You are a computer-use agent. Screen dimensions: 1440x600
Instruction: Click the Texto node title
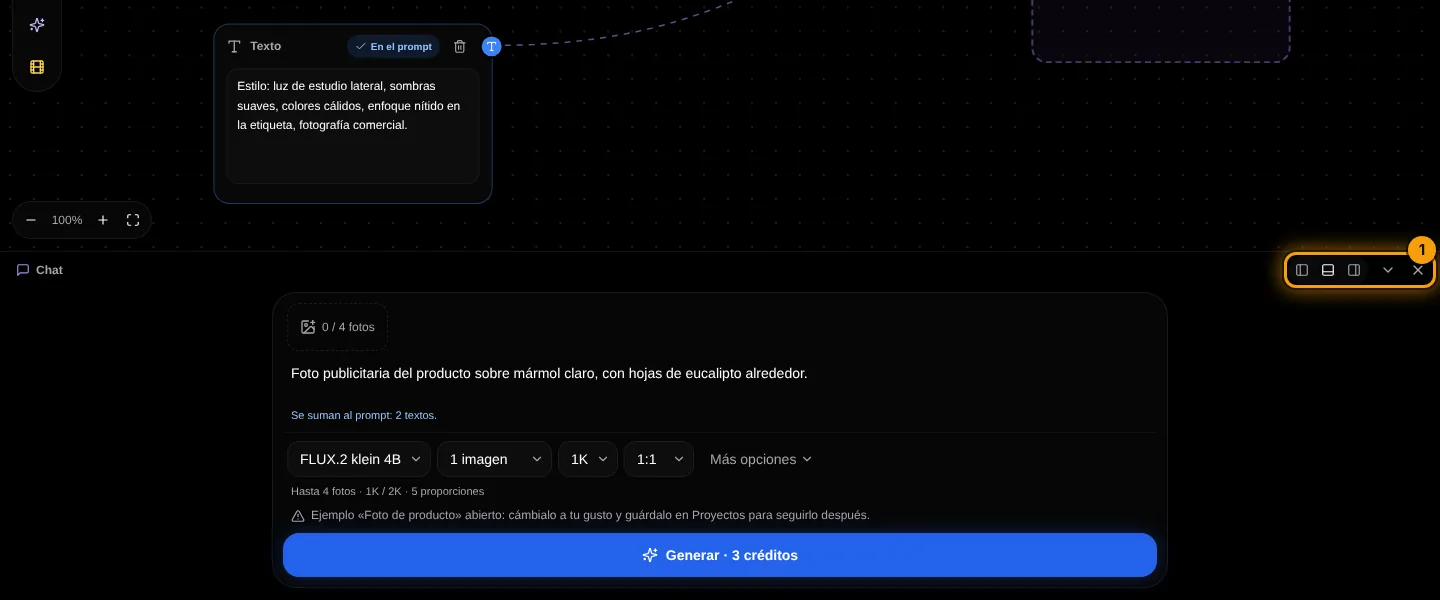[x=265, y=46]
